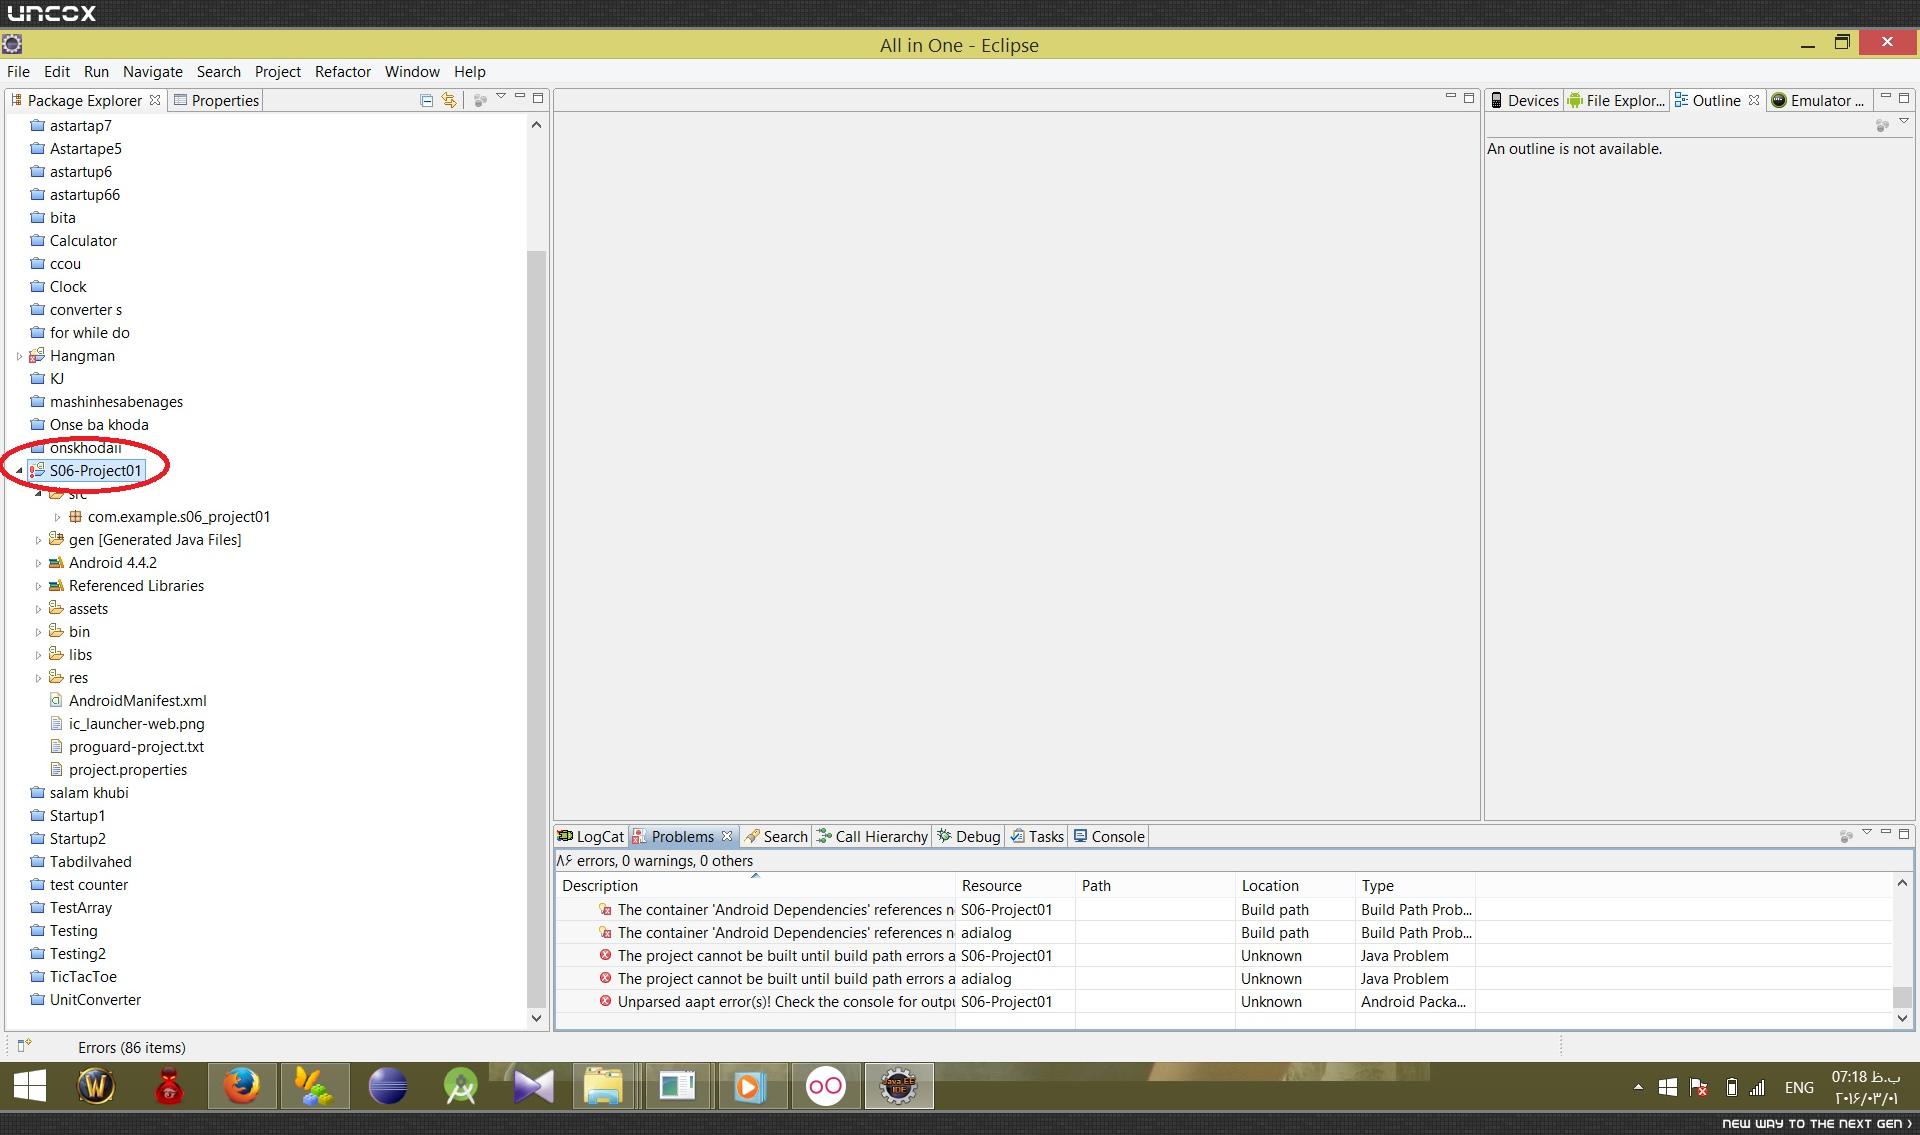The height and width of the screenshot is (1135, 1920).
Task: Click the ENG language indicator in tray
Action: [x=1799, y=1088]
